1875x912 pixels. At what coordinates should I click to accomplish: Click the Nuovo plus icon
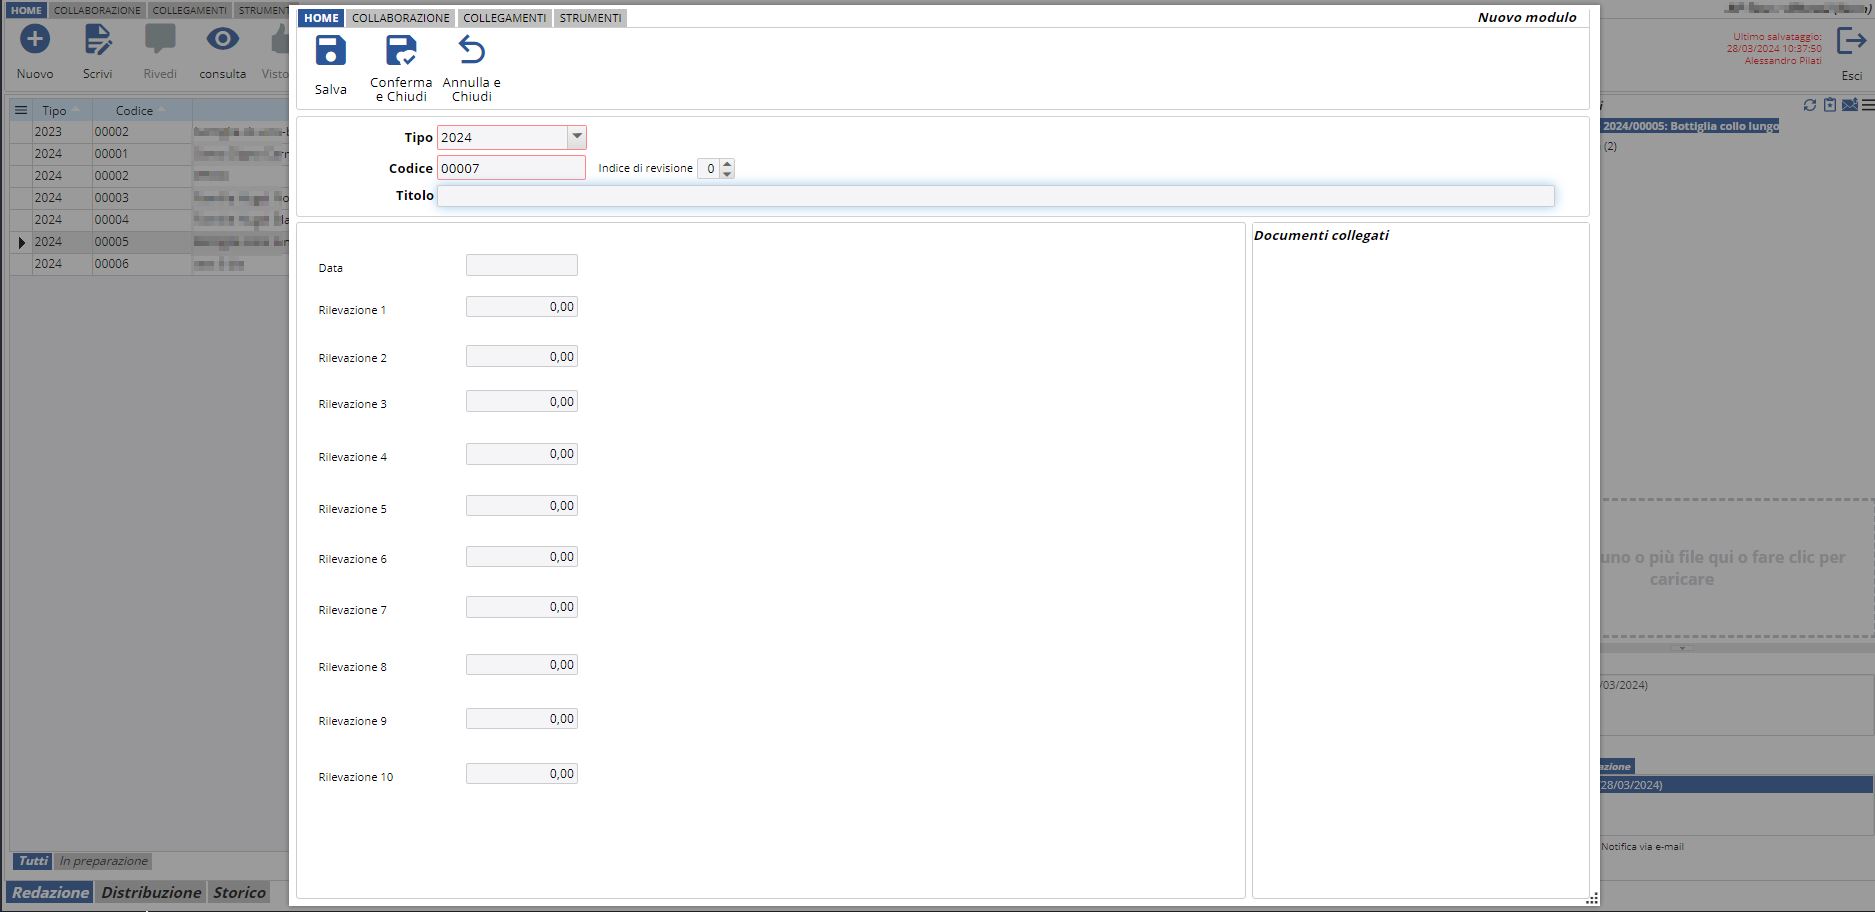click(35, 40)
